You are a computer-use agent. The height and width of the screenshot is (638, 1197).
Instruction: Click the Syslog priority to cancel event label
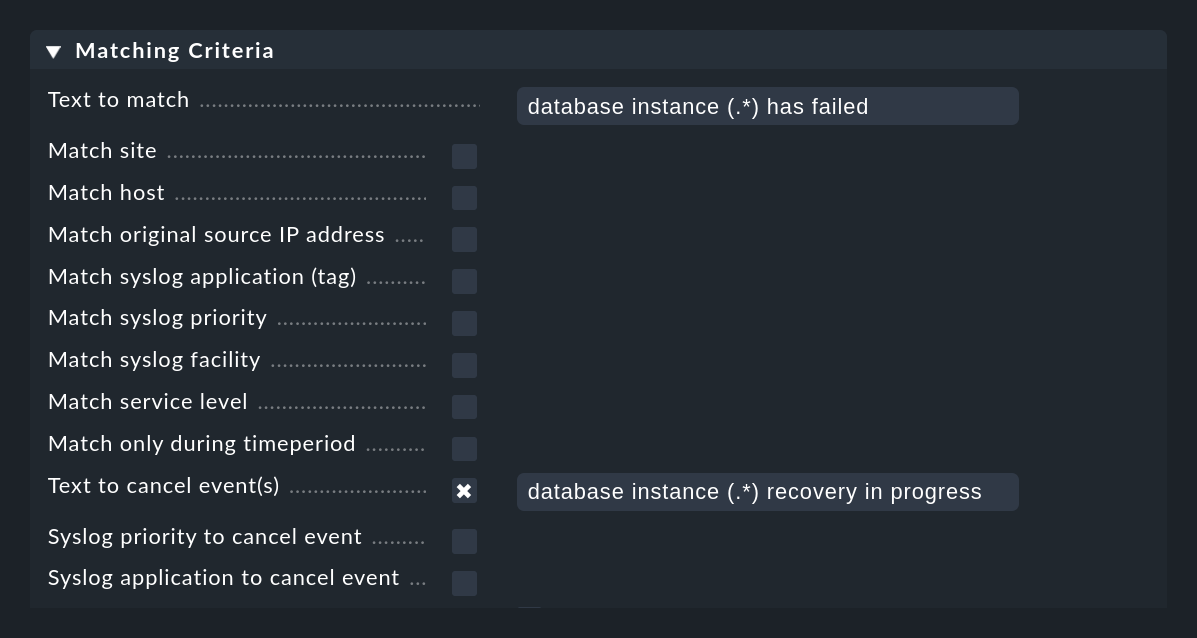click(205, 537)
